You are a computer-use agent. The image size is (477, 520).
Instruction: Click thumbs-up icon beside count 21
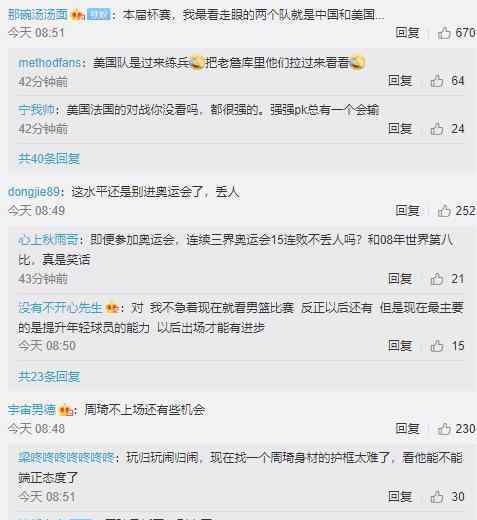(437, 279)
